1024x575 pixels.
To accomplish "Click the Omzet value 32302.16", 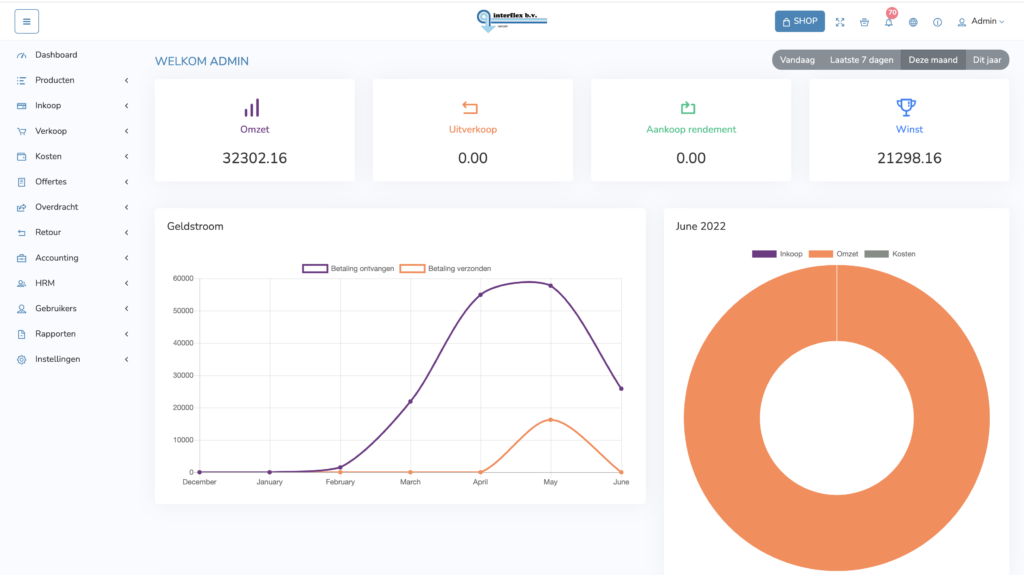I will (255, 158).
